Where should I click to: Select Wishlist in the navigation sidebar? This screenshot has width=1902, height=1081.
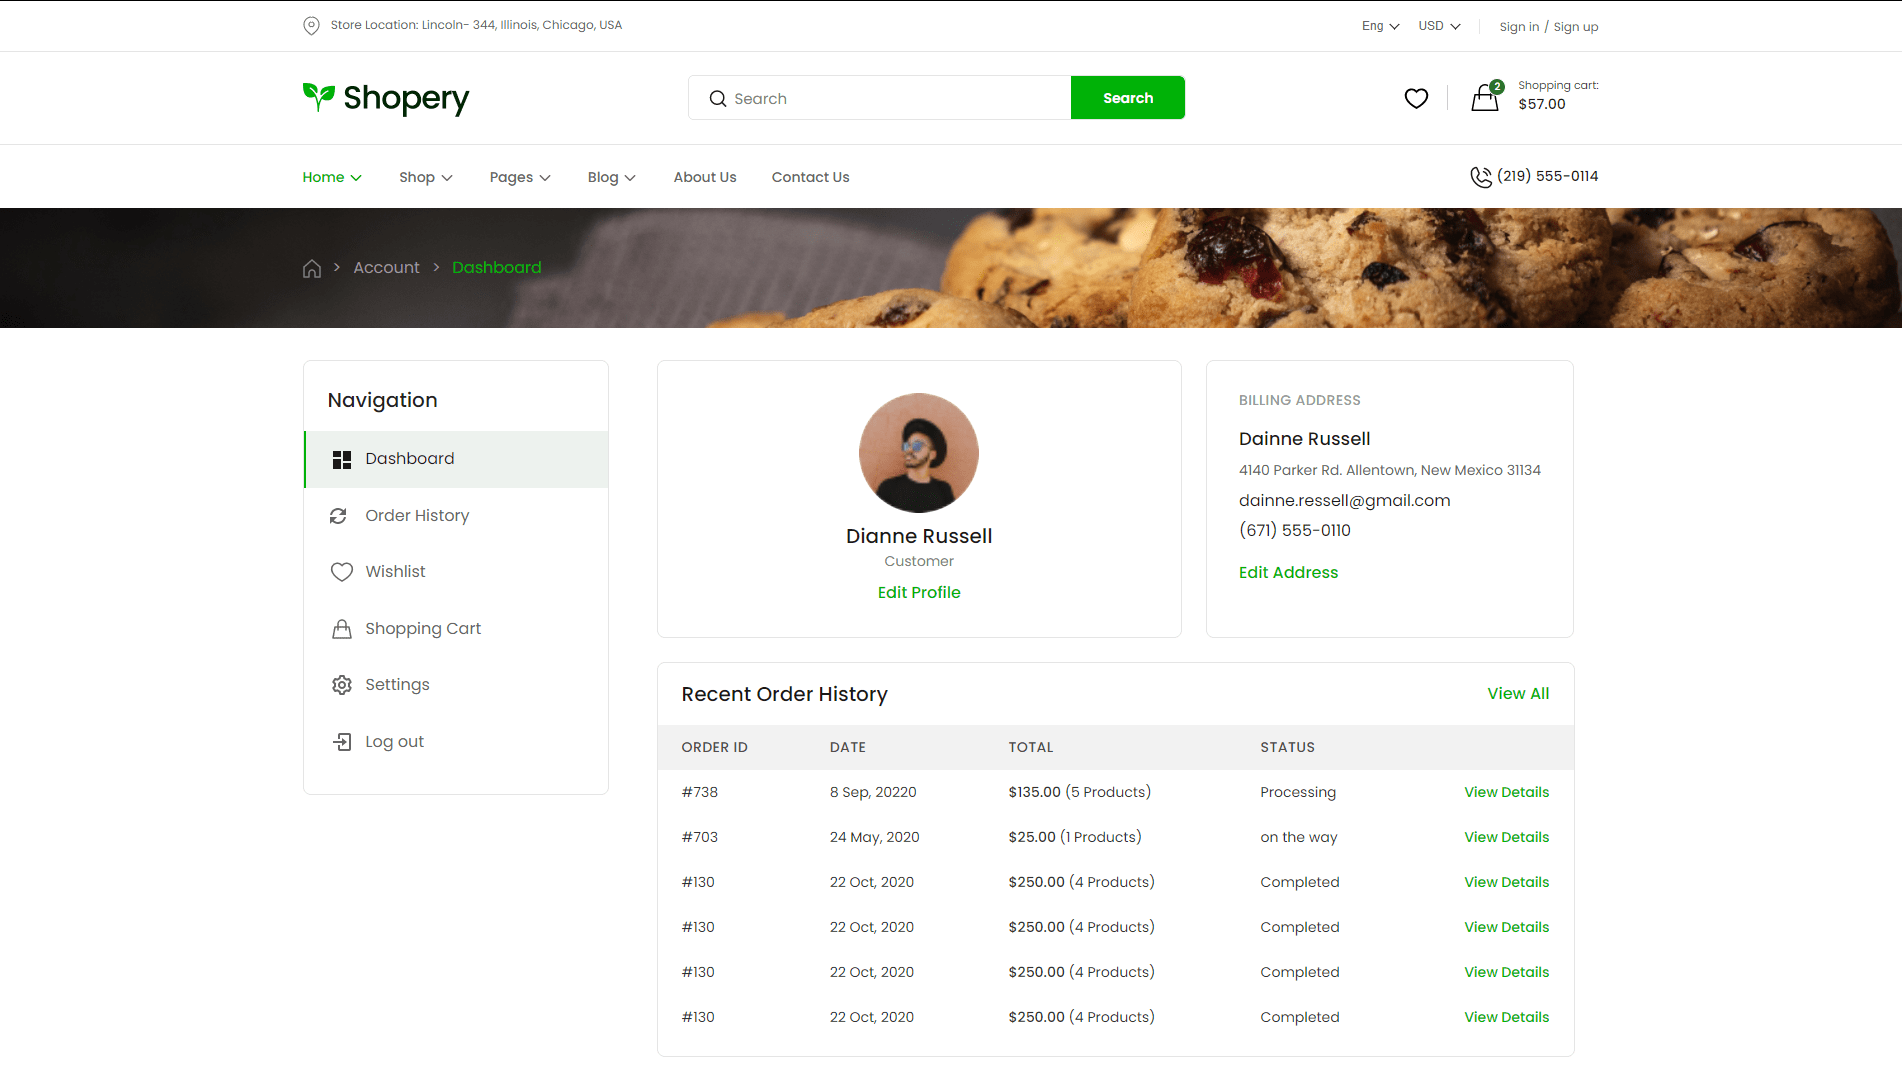point(395,572)
